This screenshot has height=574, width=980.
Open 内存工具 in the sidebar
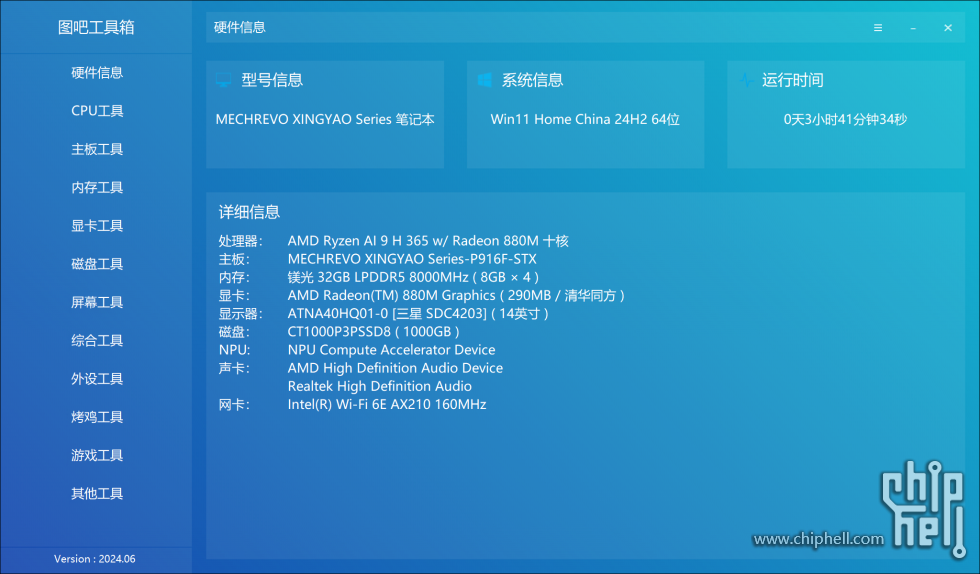tap(97, 187)
